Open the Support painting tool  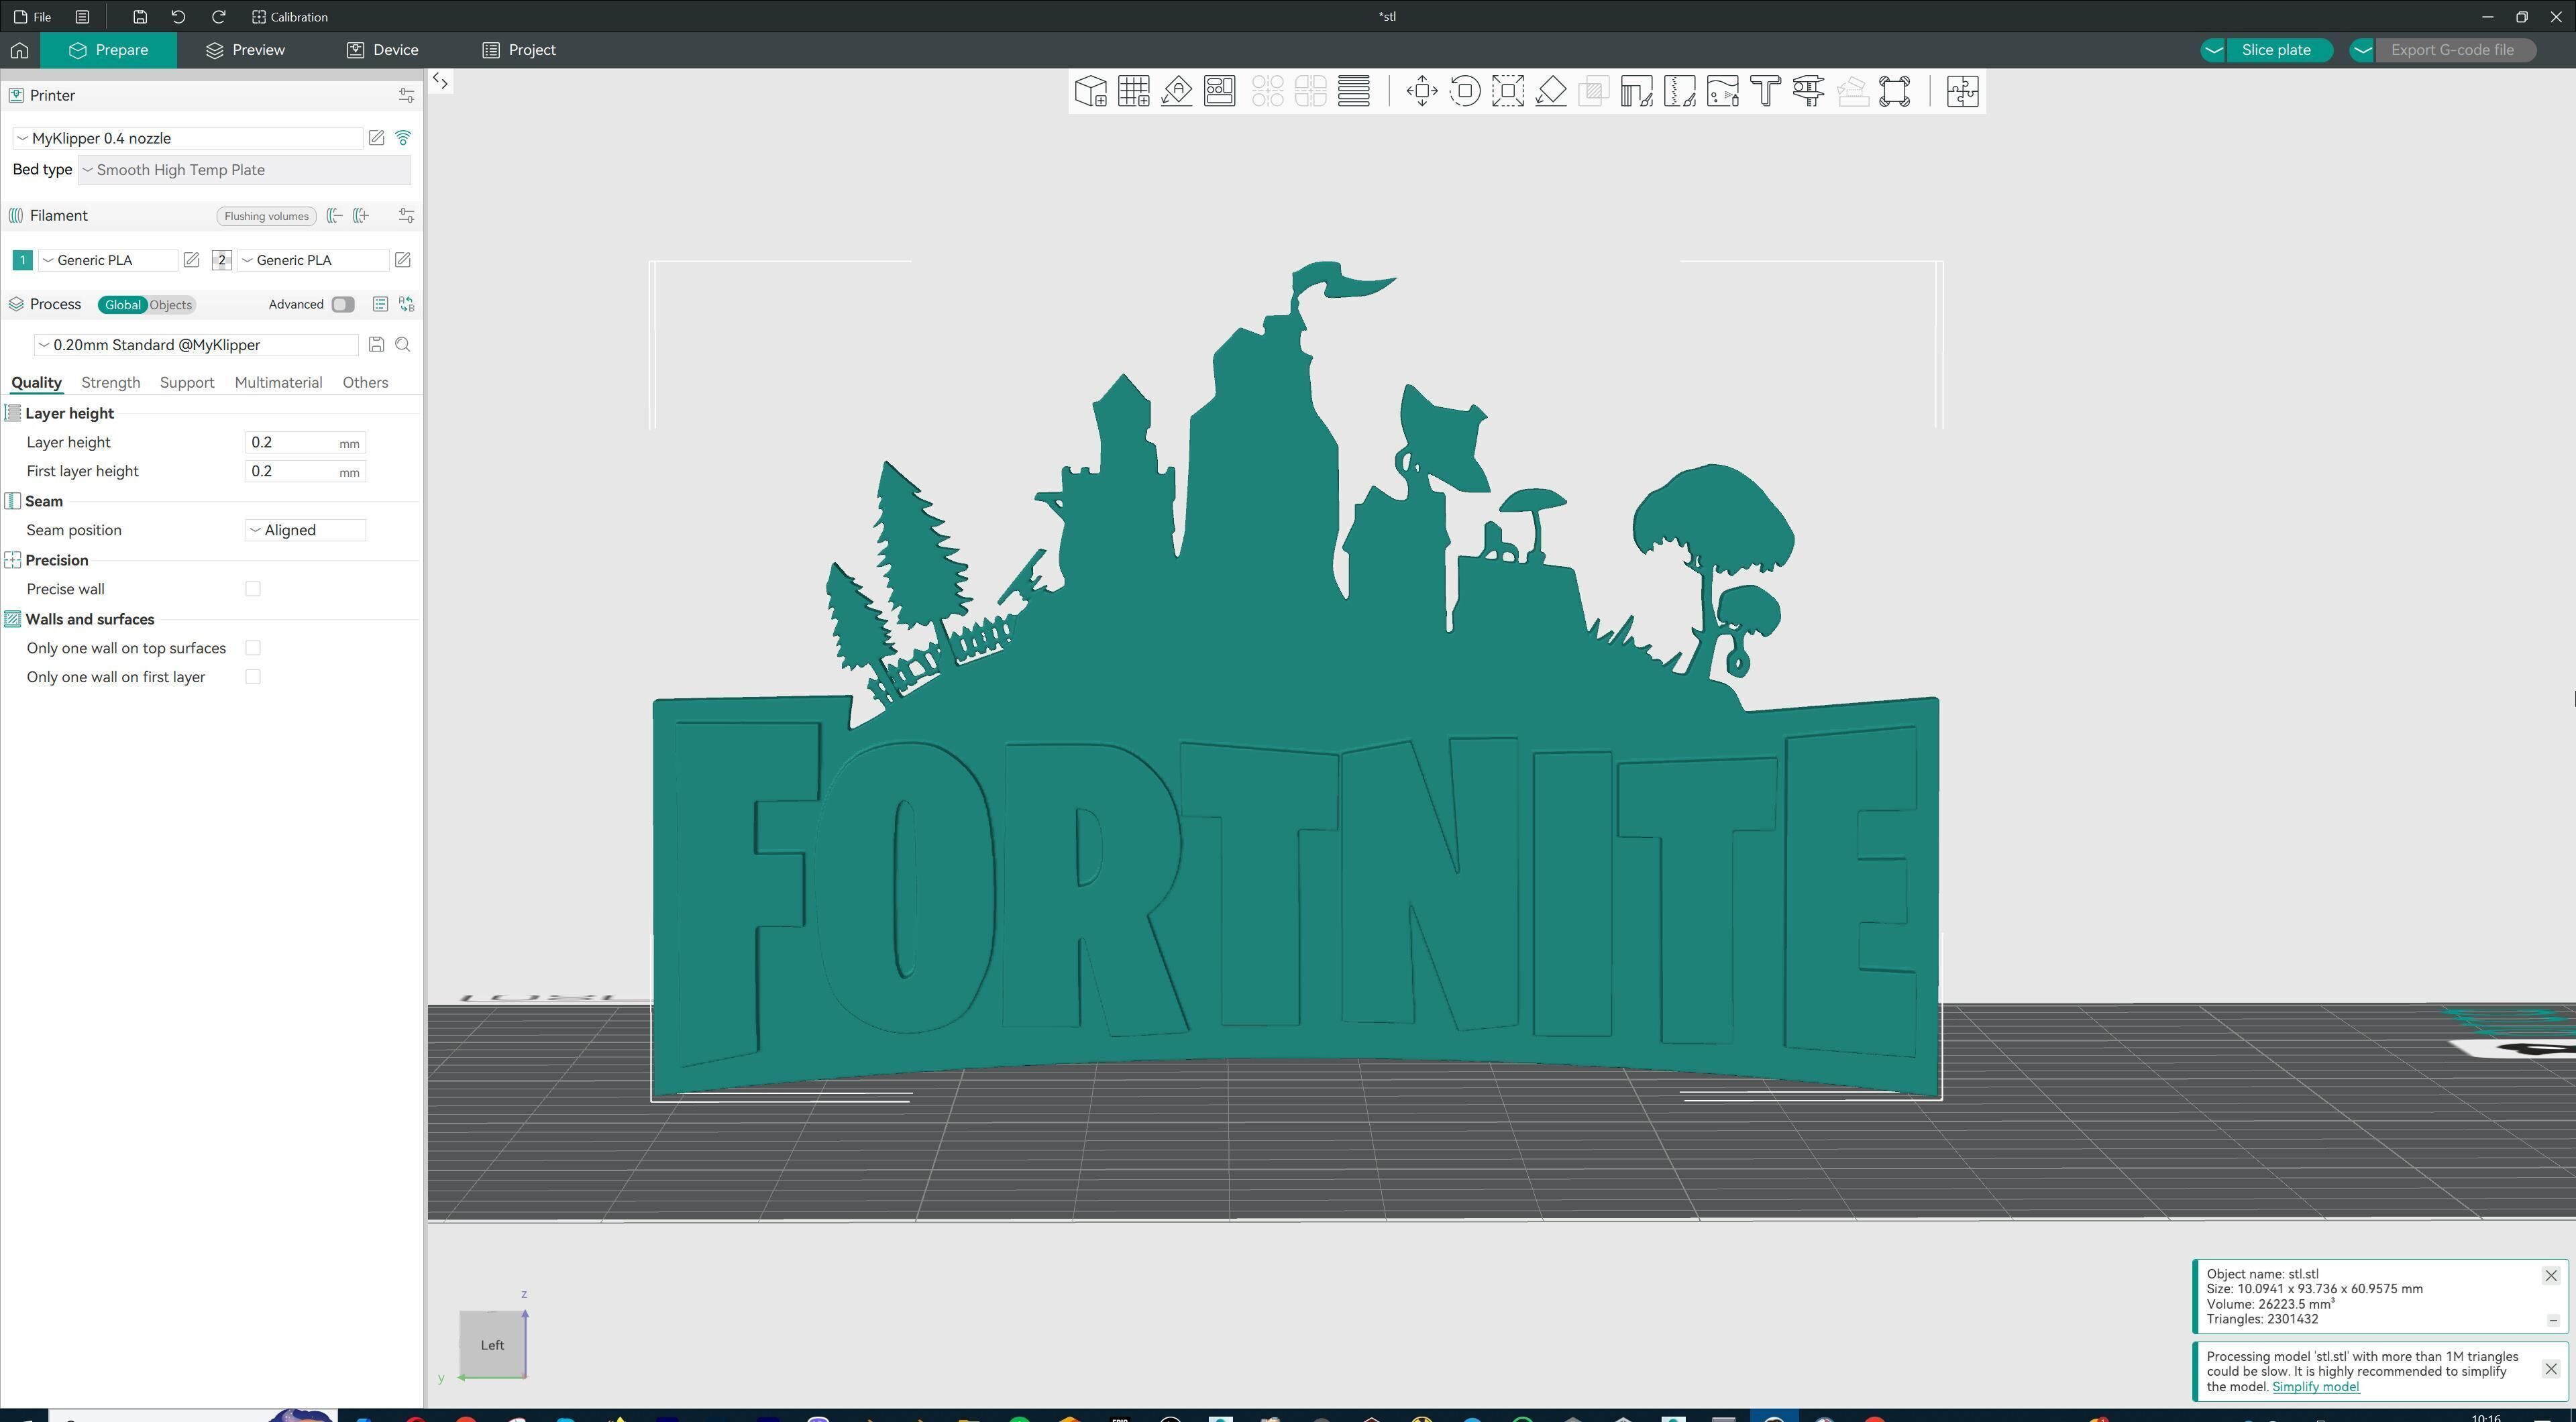coord(1636,91)
